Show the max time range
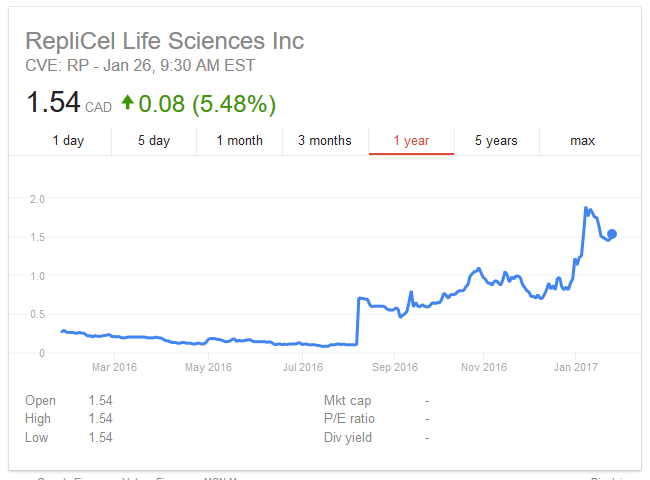Image resolution: width=650 pixels, height=480 pixels. point(582,141)
